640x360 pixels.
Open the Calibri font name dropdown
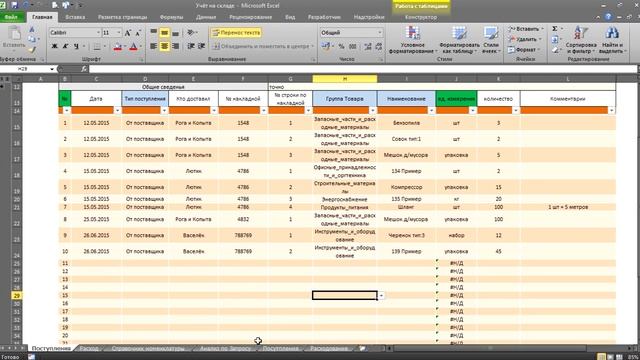pos(98,33)
